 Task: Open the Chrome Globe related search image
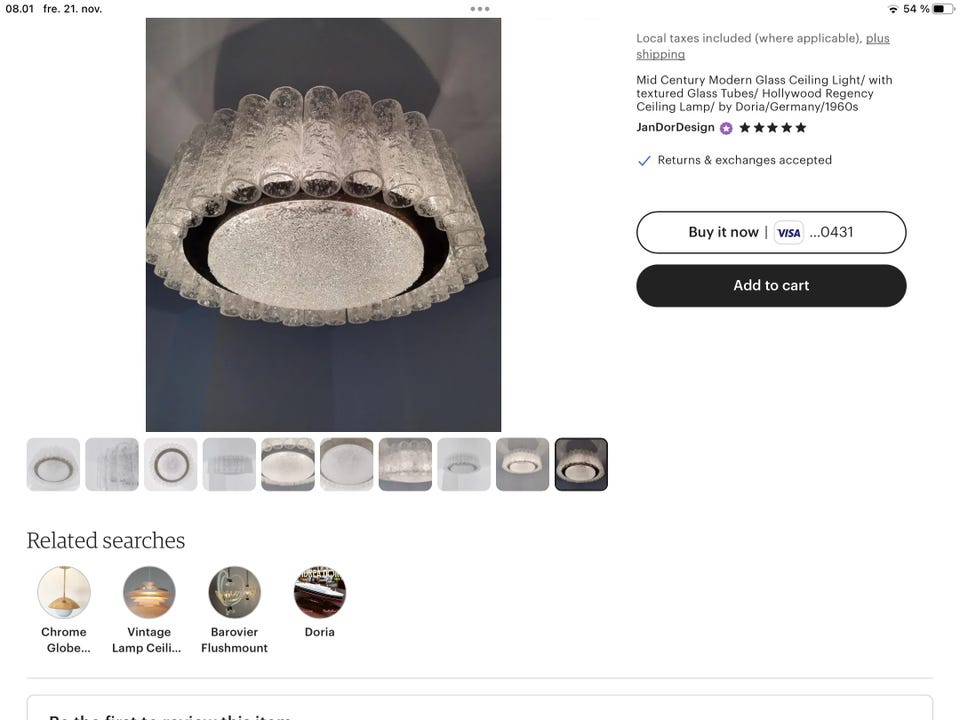tap(64, 592)
